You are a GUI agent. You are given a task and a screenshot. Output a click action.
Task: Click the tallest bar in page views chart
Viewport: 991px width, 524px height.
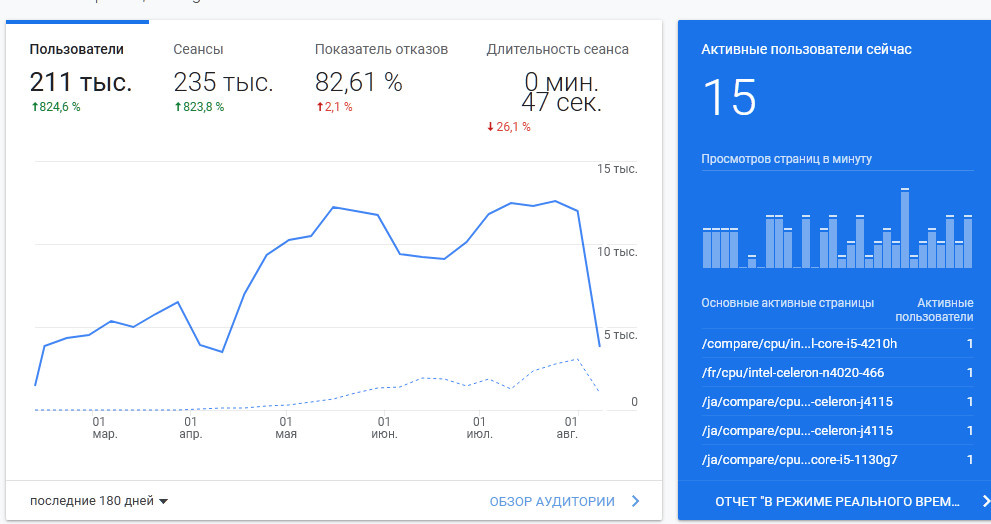coord(904,228)
